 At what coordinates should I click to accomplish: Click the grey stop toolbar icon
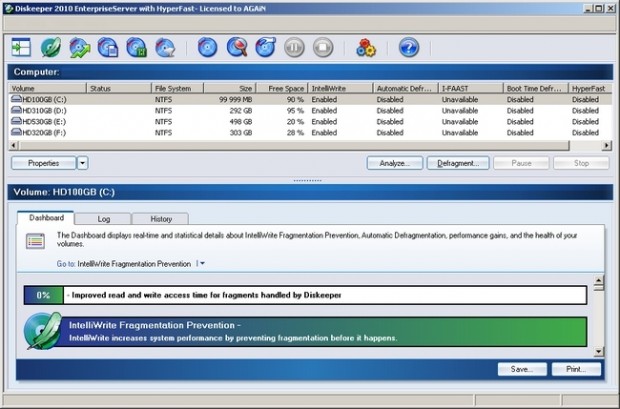[323, 47]
